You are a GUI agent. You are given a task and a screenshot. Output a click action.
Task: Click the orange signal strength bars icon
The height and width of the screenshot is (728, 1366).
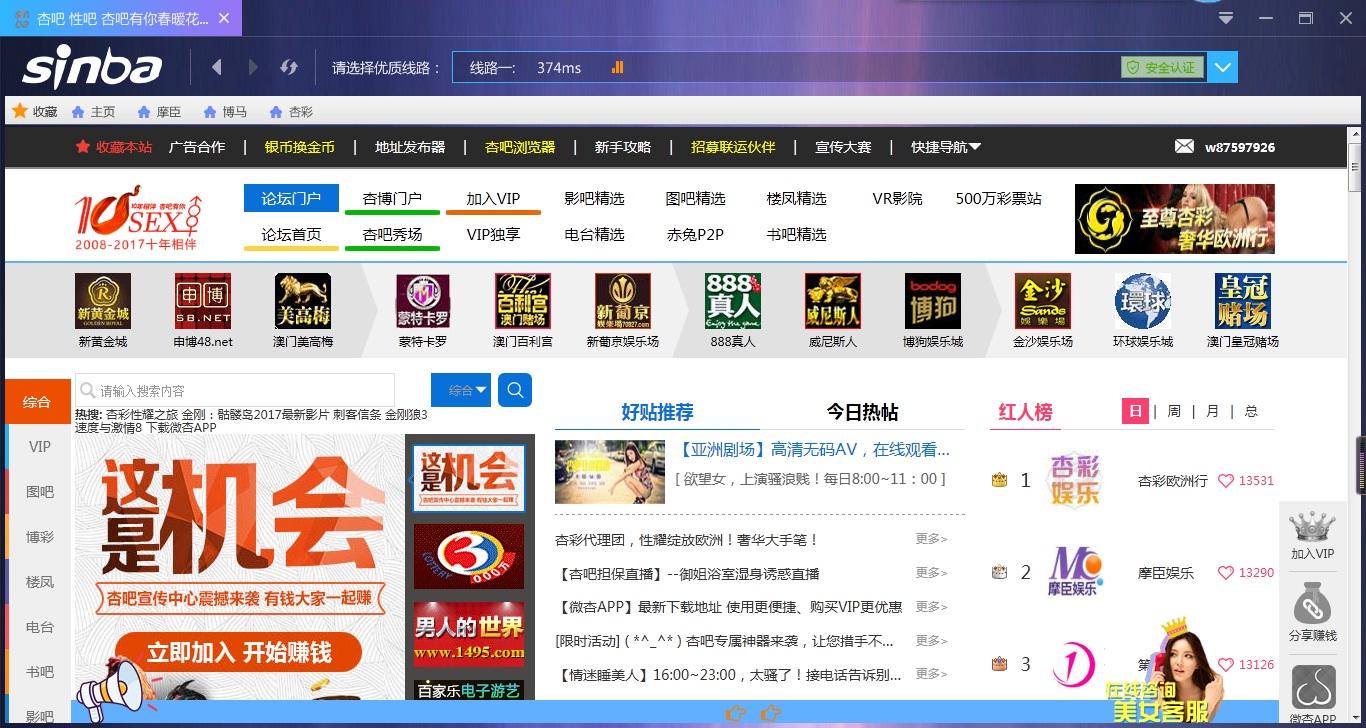[617, 67]
